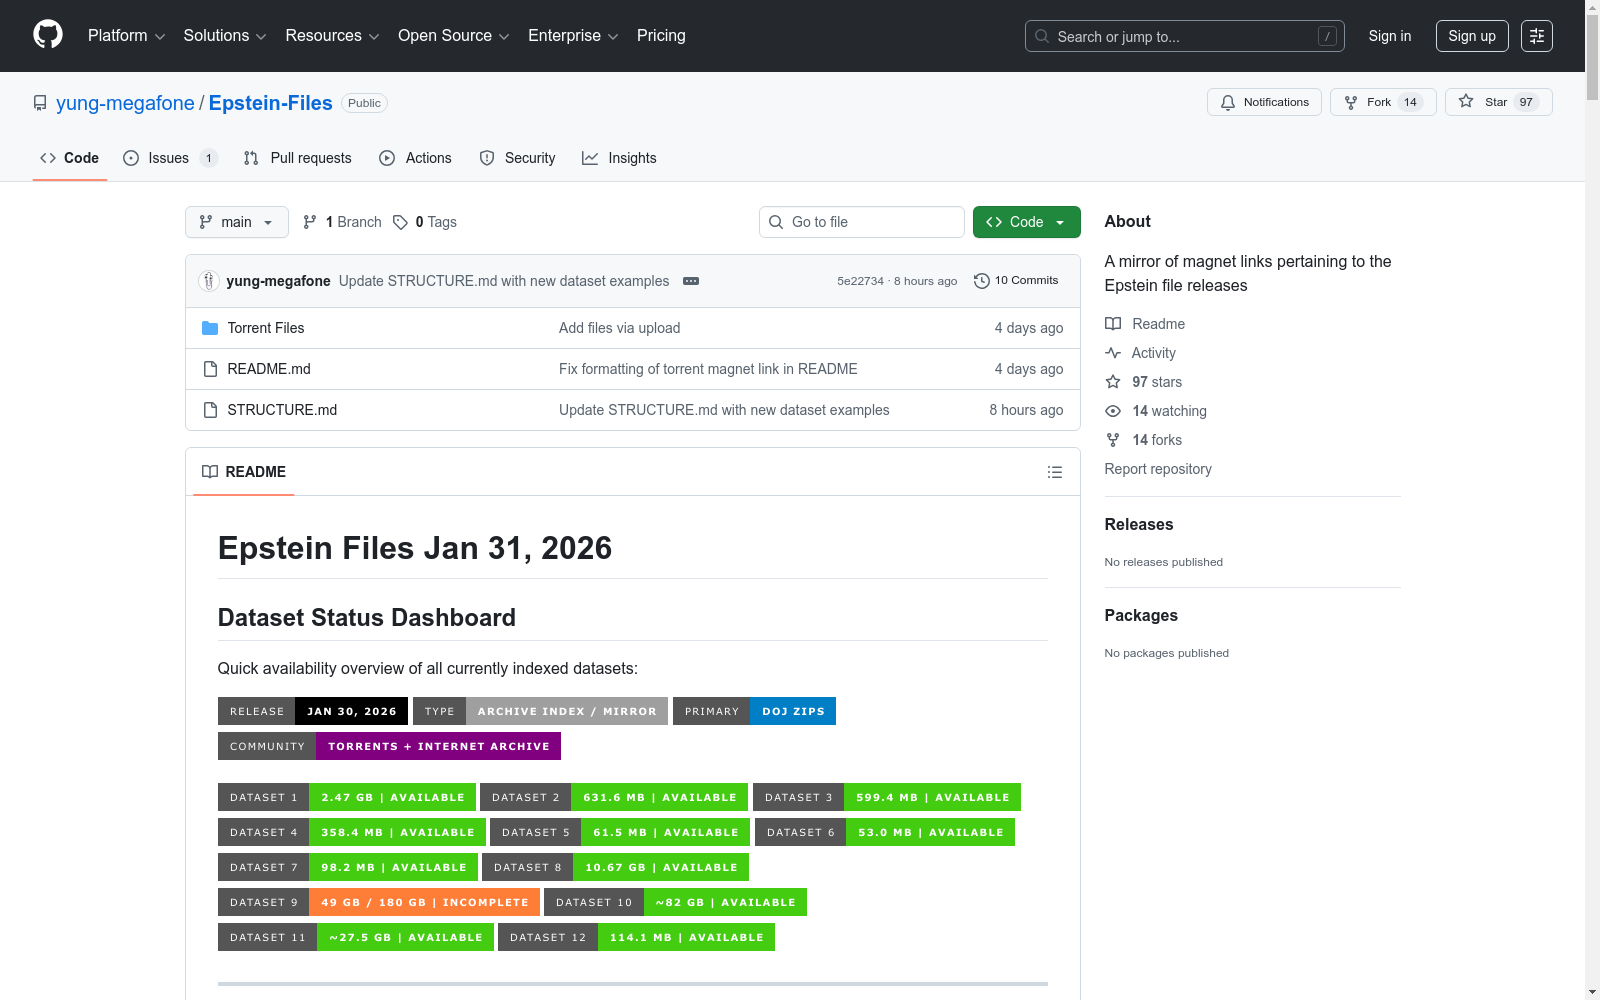Click the 1 Branch link
The width and height of the screenshot is (1600, 1000).
tap(342, 222)
